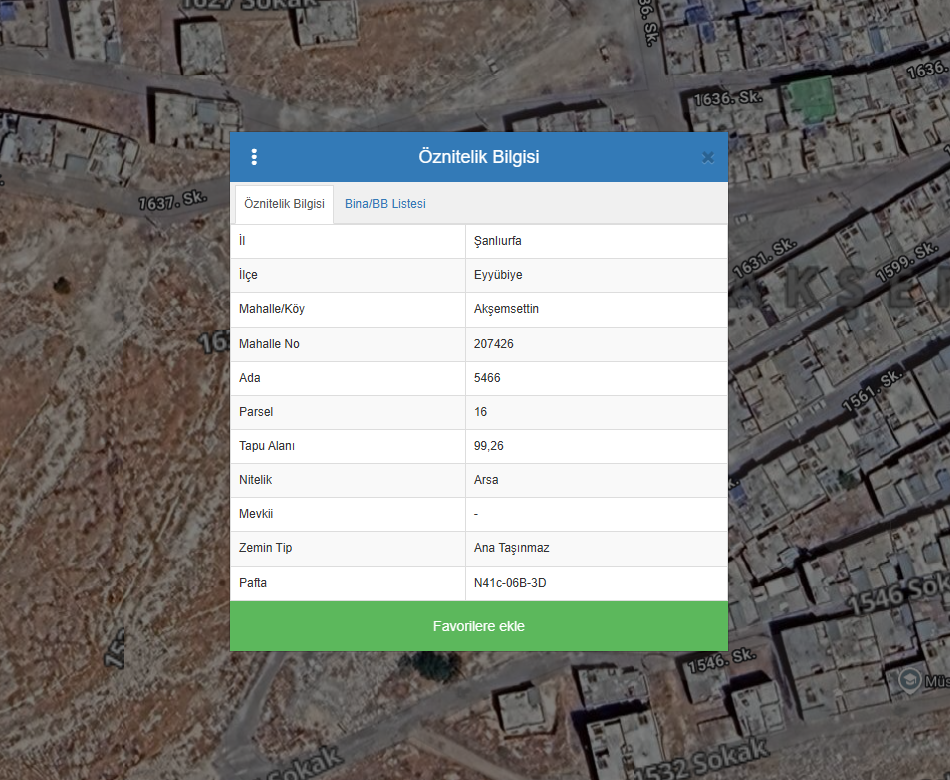
Task: Click the graduation cap school marker on map
Action: tap(910, 679)
